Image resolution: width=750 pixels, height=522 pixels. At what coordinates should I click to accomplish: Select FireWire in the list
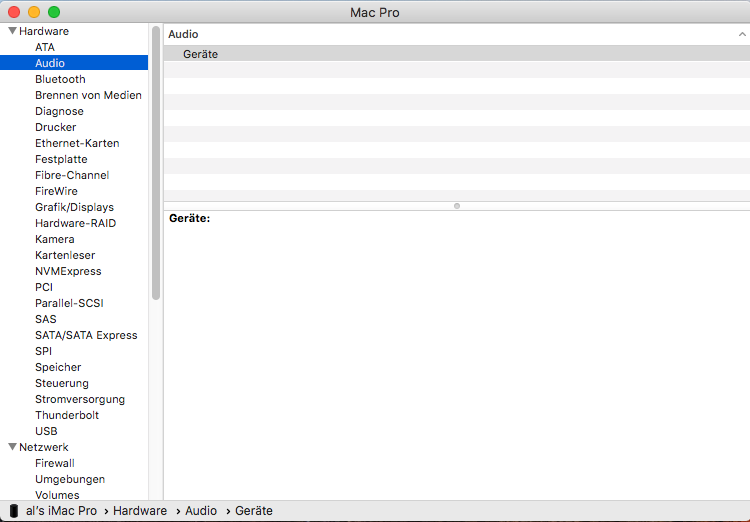tap(56, 191)
